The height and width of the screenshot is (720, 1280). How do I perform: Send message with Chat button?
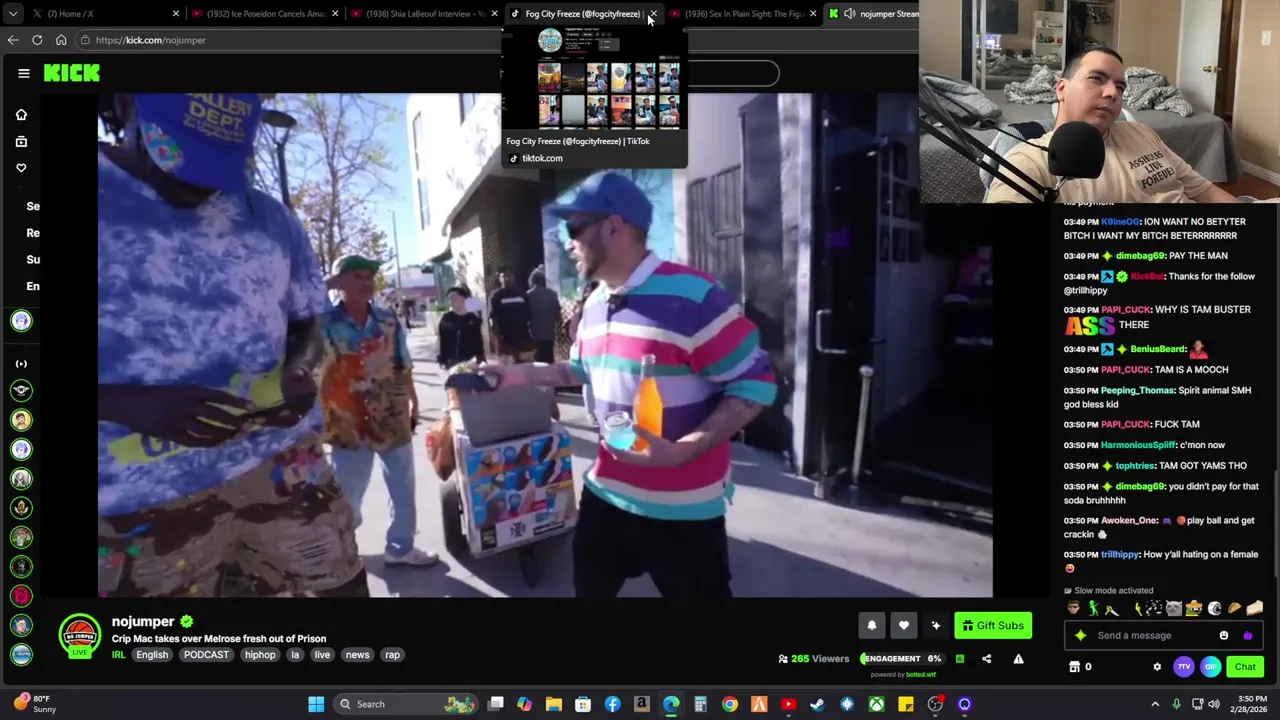tap(1245, 667)
